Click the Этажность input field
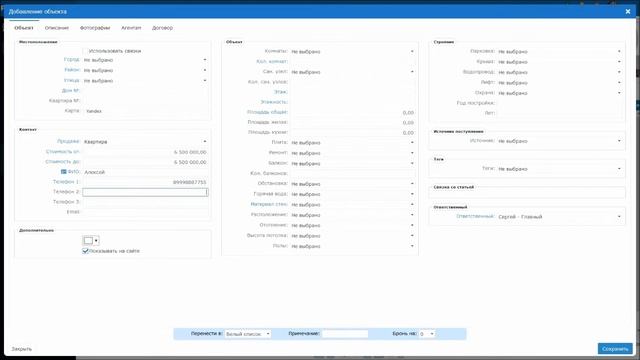 click(353, 102)
